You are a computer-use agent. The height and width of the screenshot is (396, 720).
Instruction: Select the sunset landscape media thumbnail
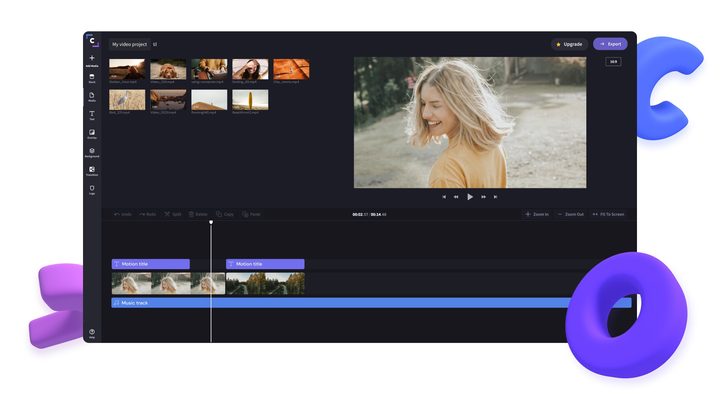[127, 69]
